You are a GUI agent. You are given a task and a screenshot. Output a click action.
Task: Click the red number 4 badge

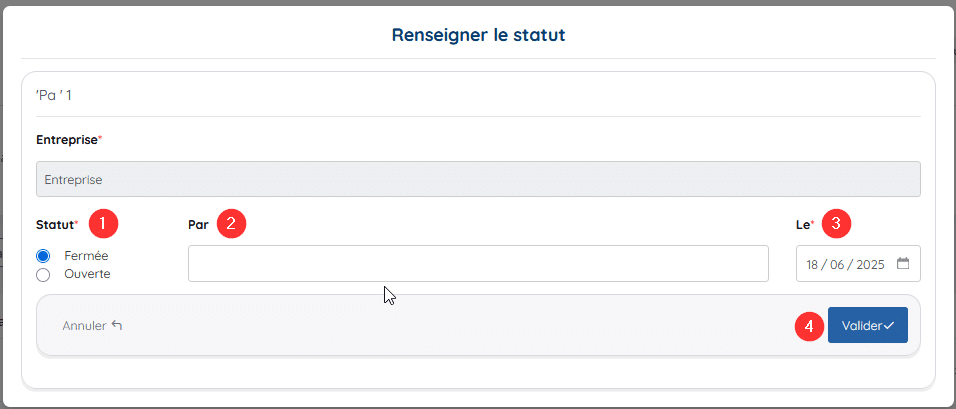pos(809,326)
